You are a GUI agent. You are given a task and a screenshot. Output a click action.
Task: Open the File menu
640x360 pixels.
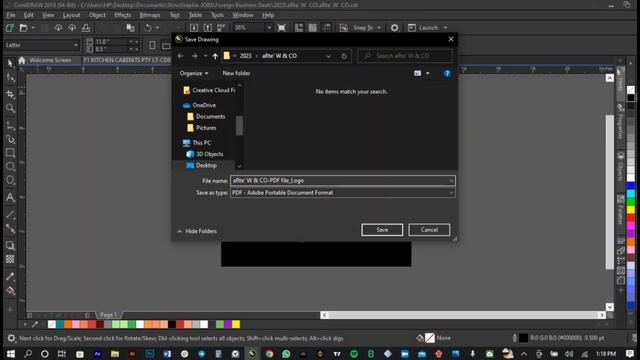pos(11,15)
